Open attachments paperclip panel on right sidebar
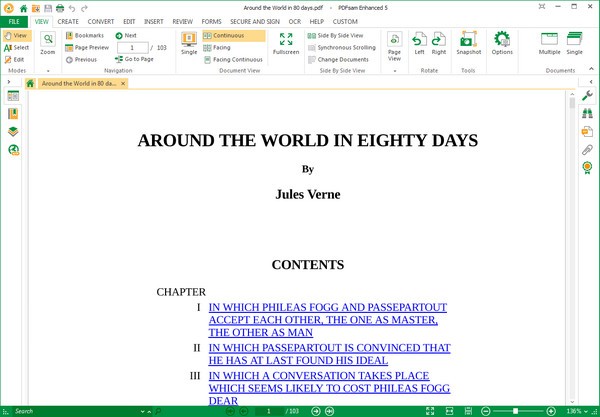 pos(587,149)
